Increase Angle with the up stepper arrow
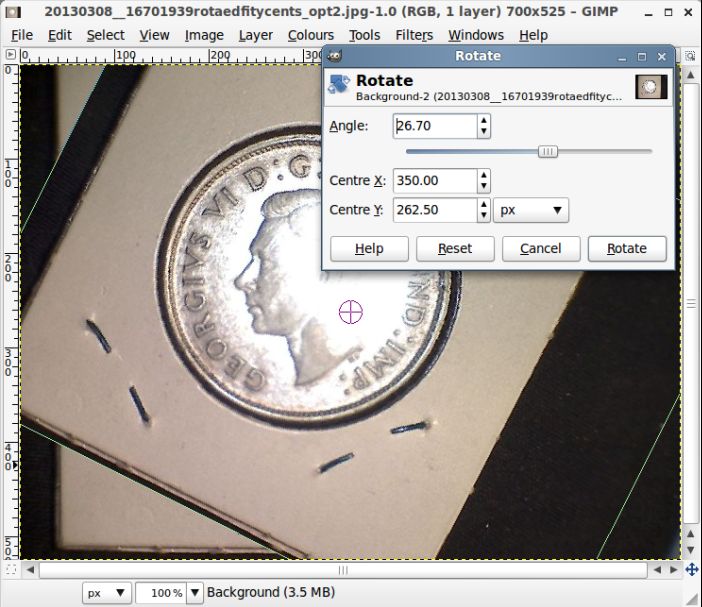Viewport: 702px width, 607px height. coord(484,120)
